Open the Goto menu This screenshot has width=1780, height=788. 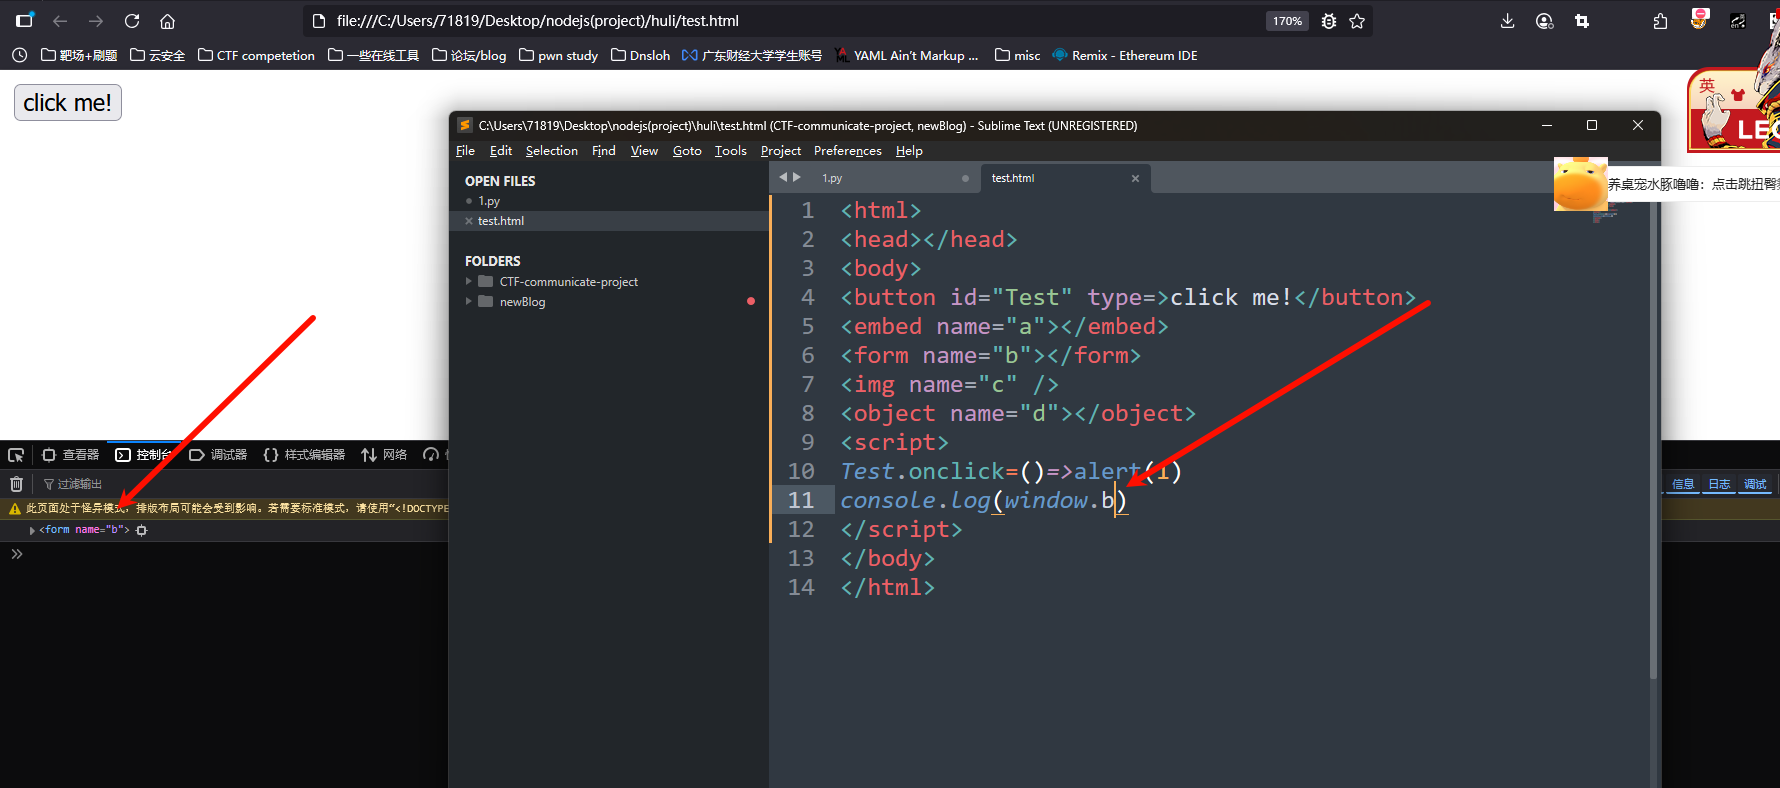tap(687, 151)
